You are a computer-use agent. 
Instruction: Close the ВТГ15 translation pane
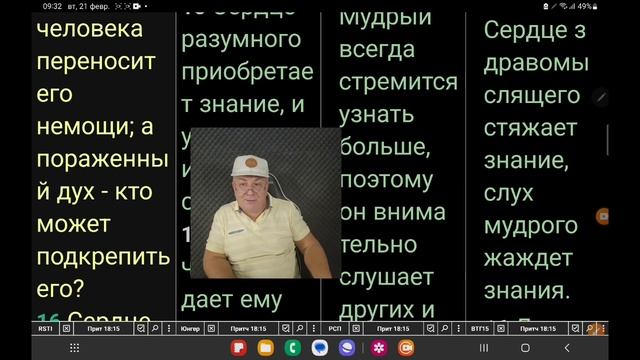click(501, 328)
